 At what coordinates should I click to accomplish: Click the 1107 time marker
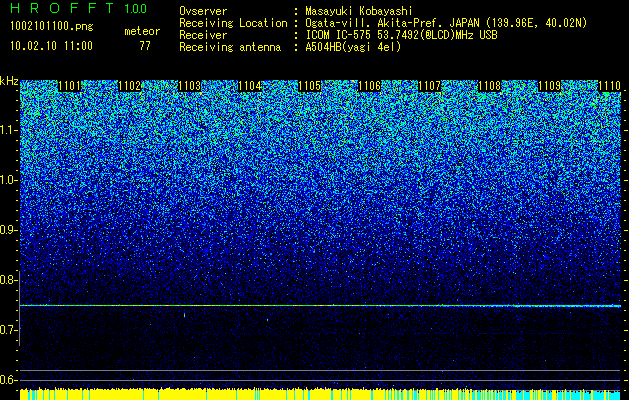pos(430,86)
